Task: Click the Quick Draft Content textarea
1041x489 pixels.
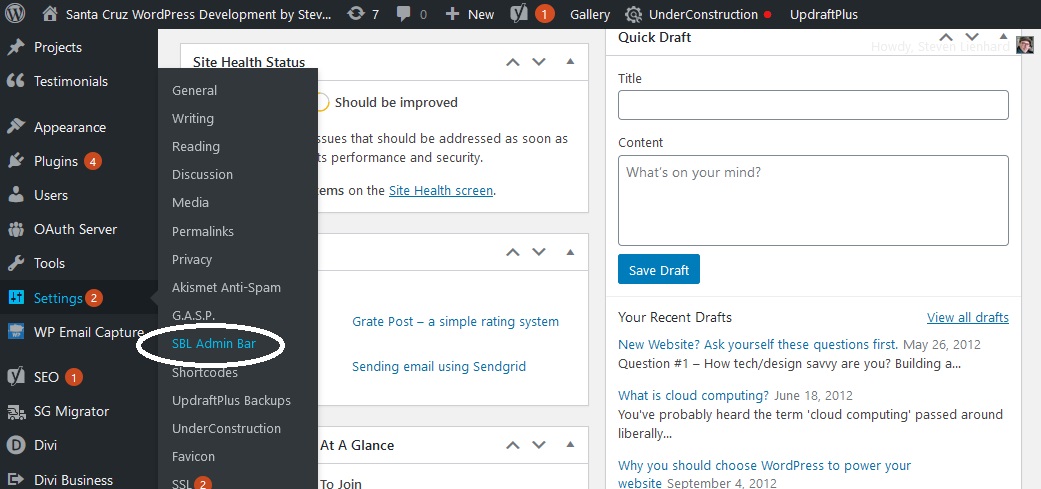Action: pyautogui.click(x=813, y=200)
